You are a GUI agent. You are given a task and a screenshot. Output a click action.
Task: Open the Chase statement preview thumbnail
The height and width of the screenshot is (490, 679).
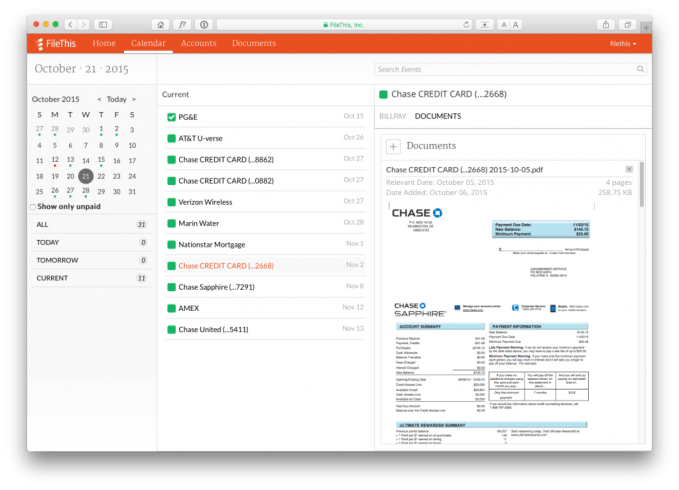tap(491, 323)
